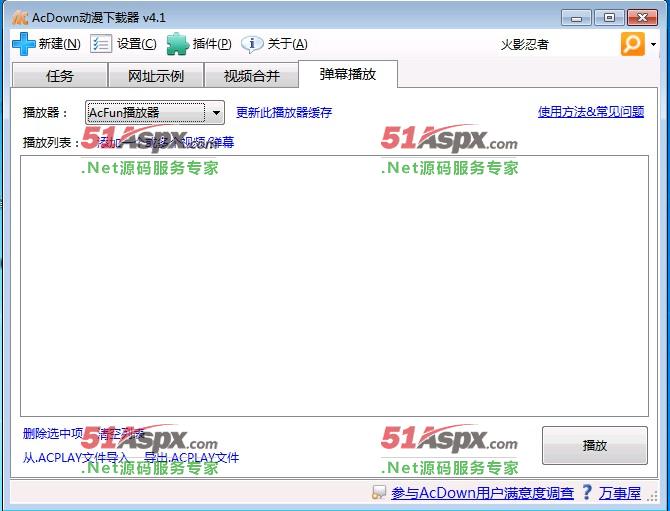Switch to the 任务 tab
This screenshot has height=511, width=670.
tap(60, 76)
